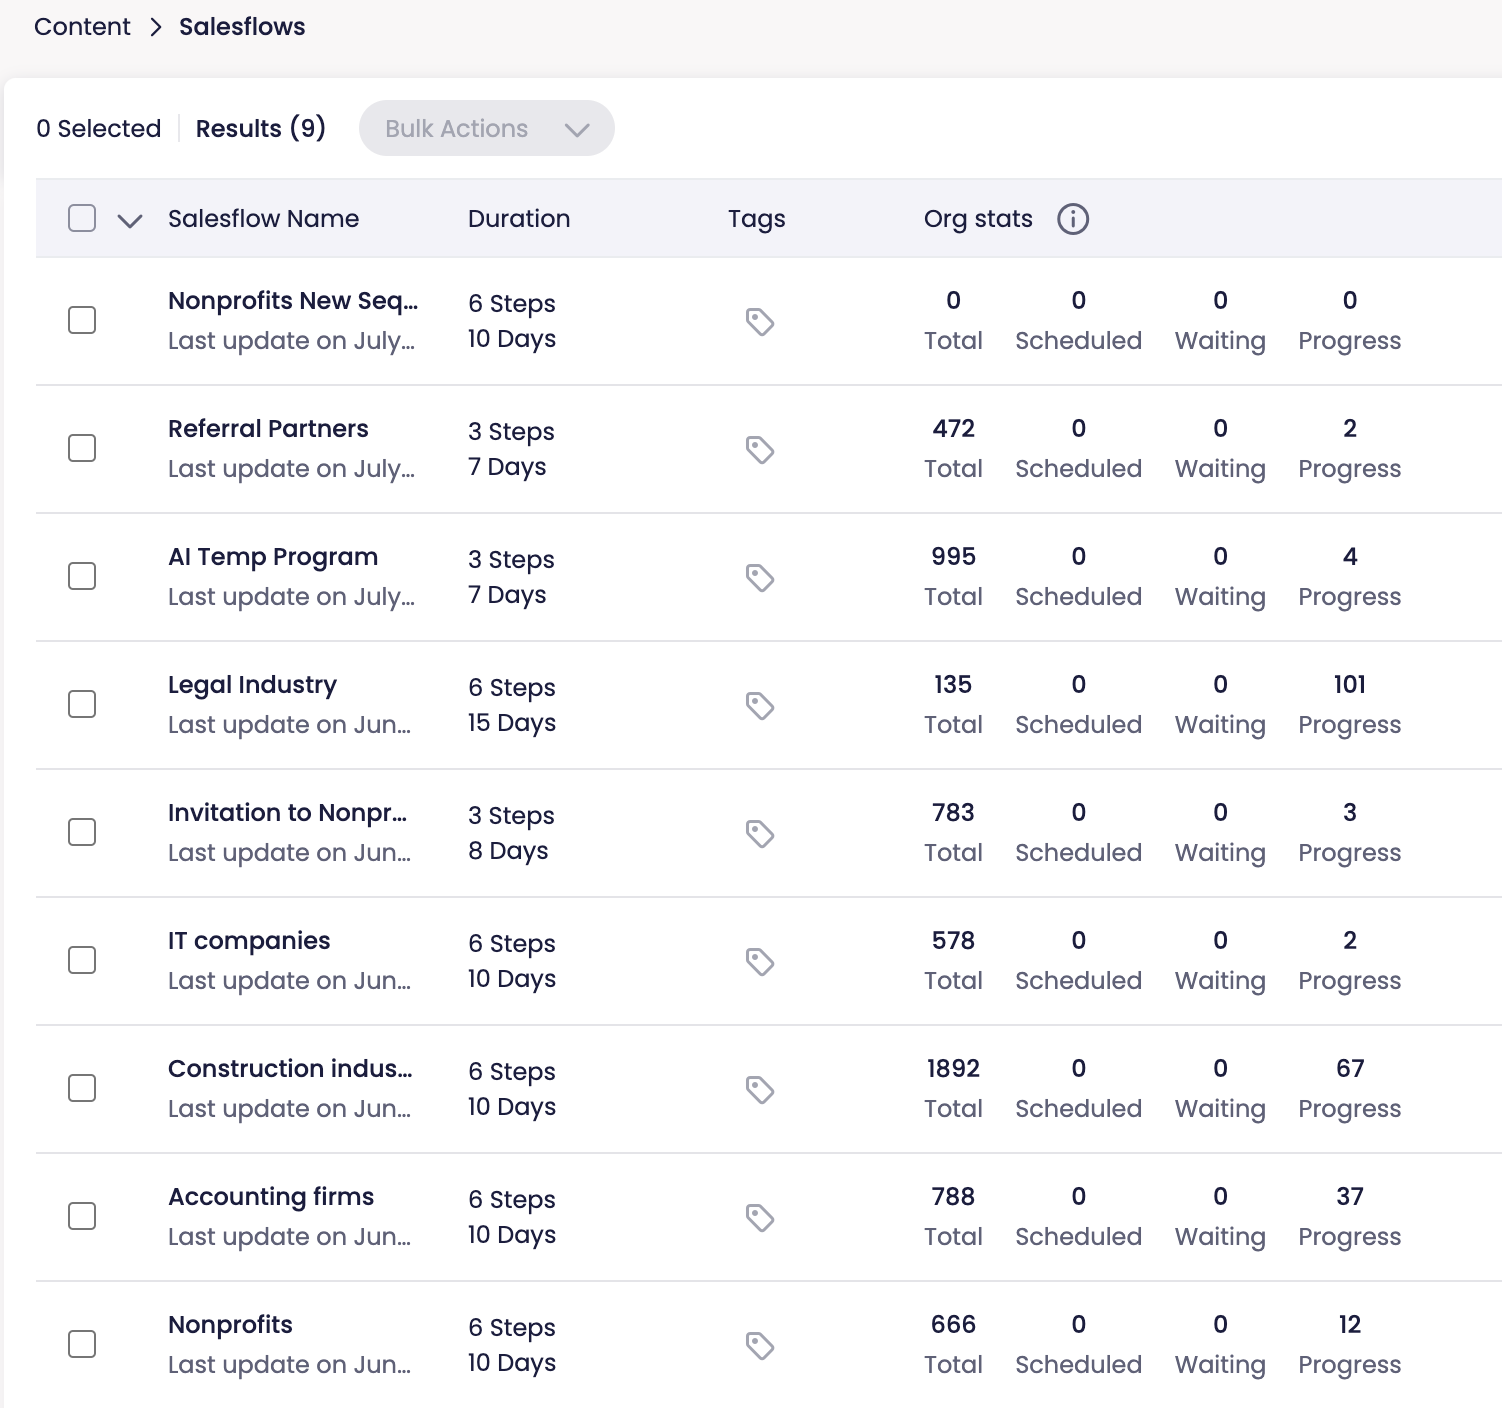Image resolution: width=1502 pixels, height=1408 pixels.
Task: Click the tag icon for Legal Industry
Action: (760, 706)
